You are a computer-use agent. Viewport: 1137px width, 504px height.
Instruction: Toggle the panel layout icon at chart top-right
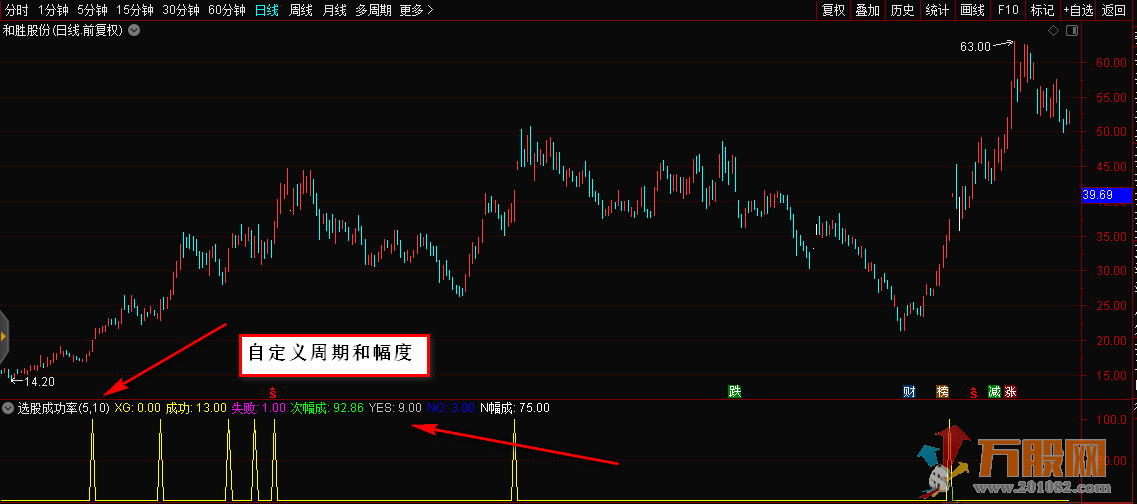(1072, 31)
